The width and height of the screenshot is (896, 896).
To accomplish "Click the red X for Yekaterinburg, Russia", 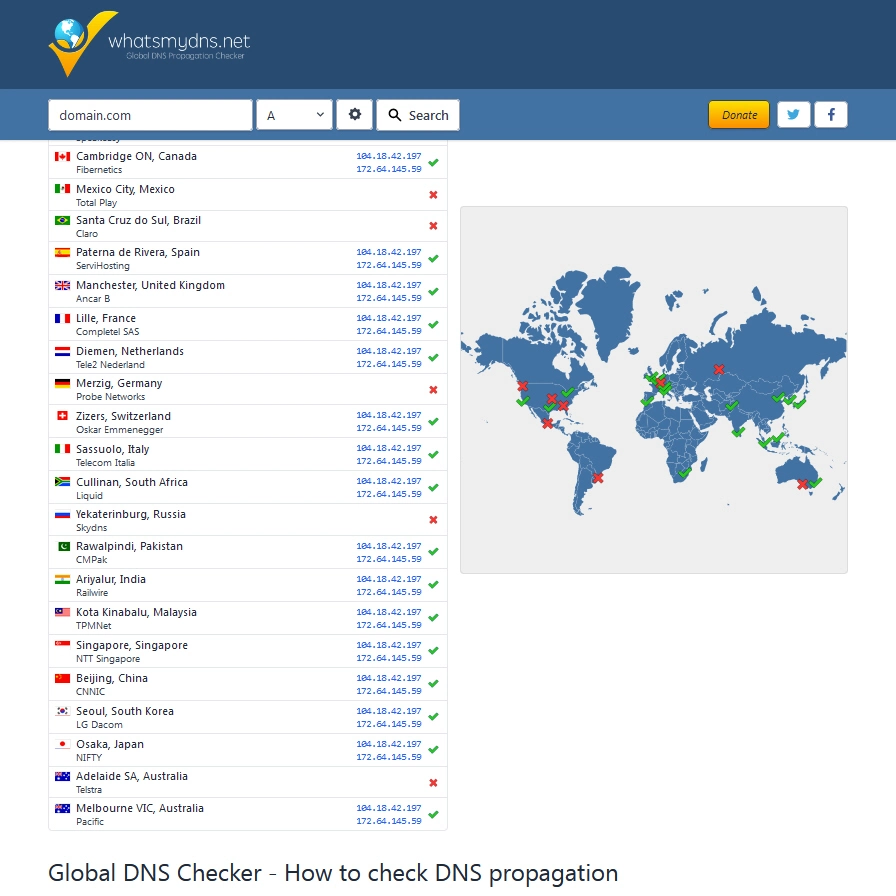I will click(x=432, y=519).
